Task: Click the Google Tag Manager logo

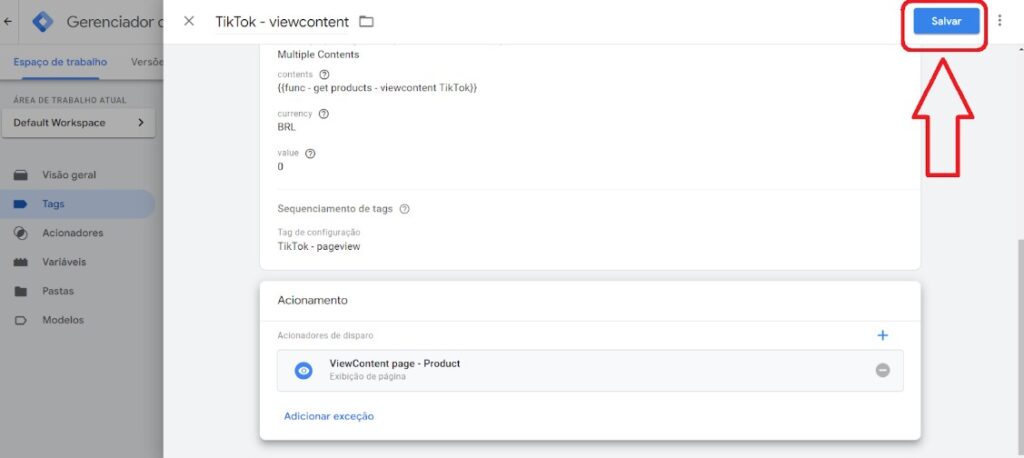Action: pos(43,21)
